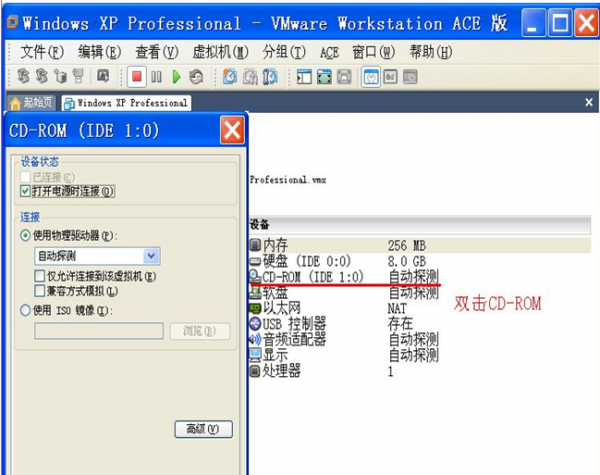Image resolution: width=600 pixels, height=475 pixels.
Task: Select 使用 ISO 镜像 radio button
Action: [x=25, y=310]
